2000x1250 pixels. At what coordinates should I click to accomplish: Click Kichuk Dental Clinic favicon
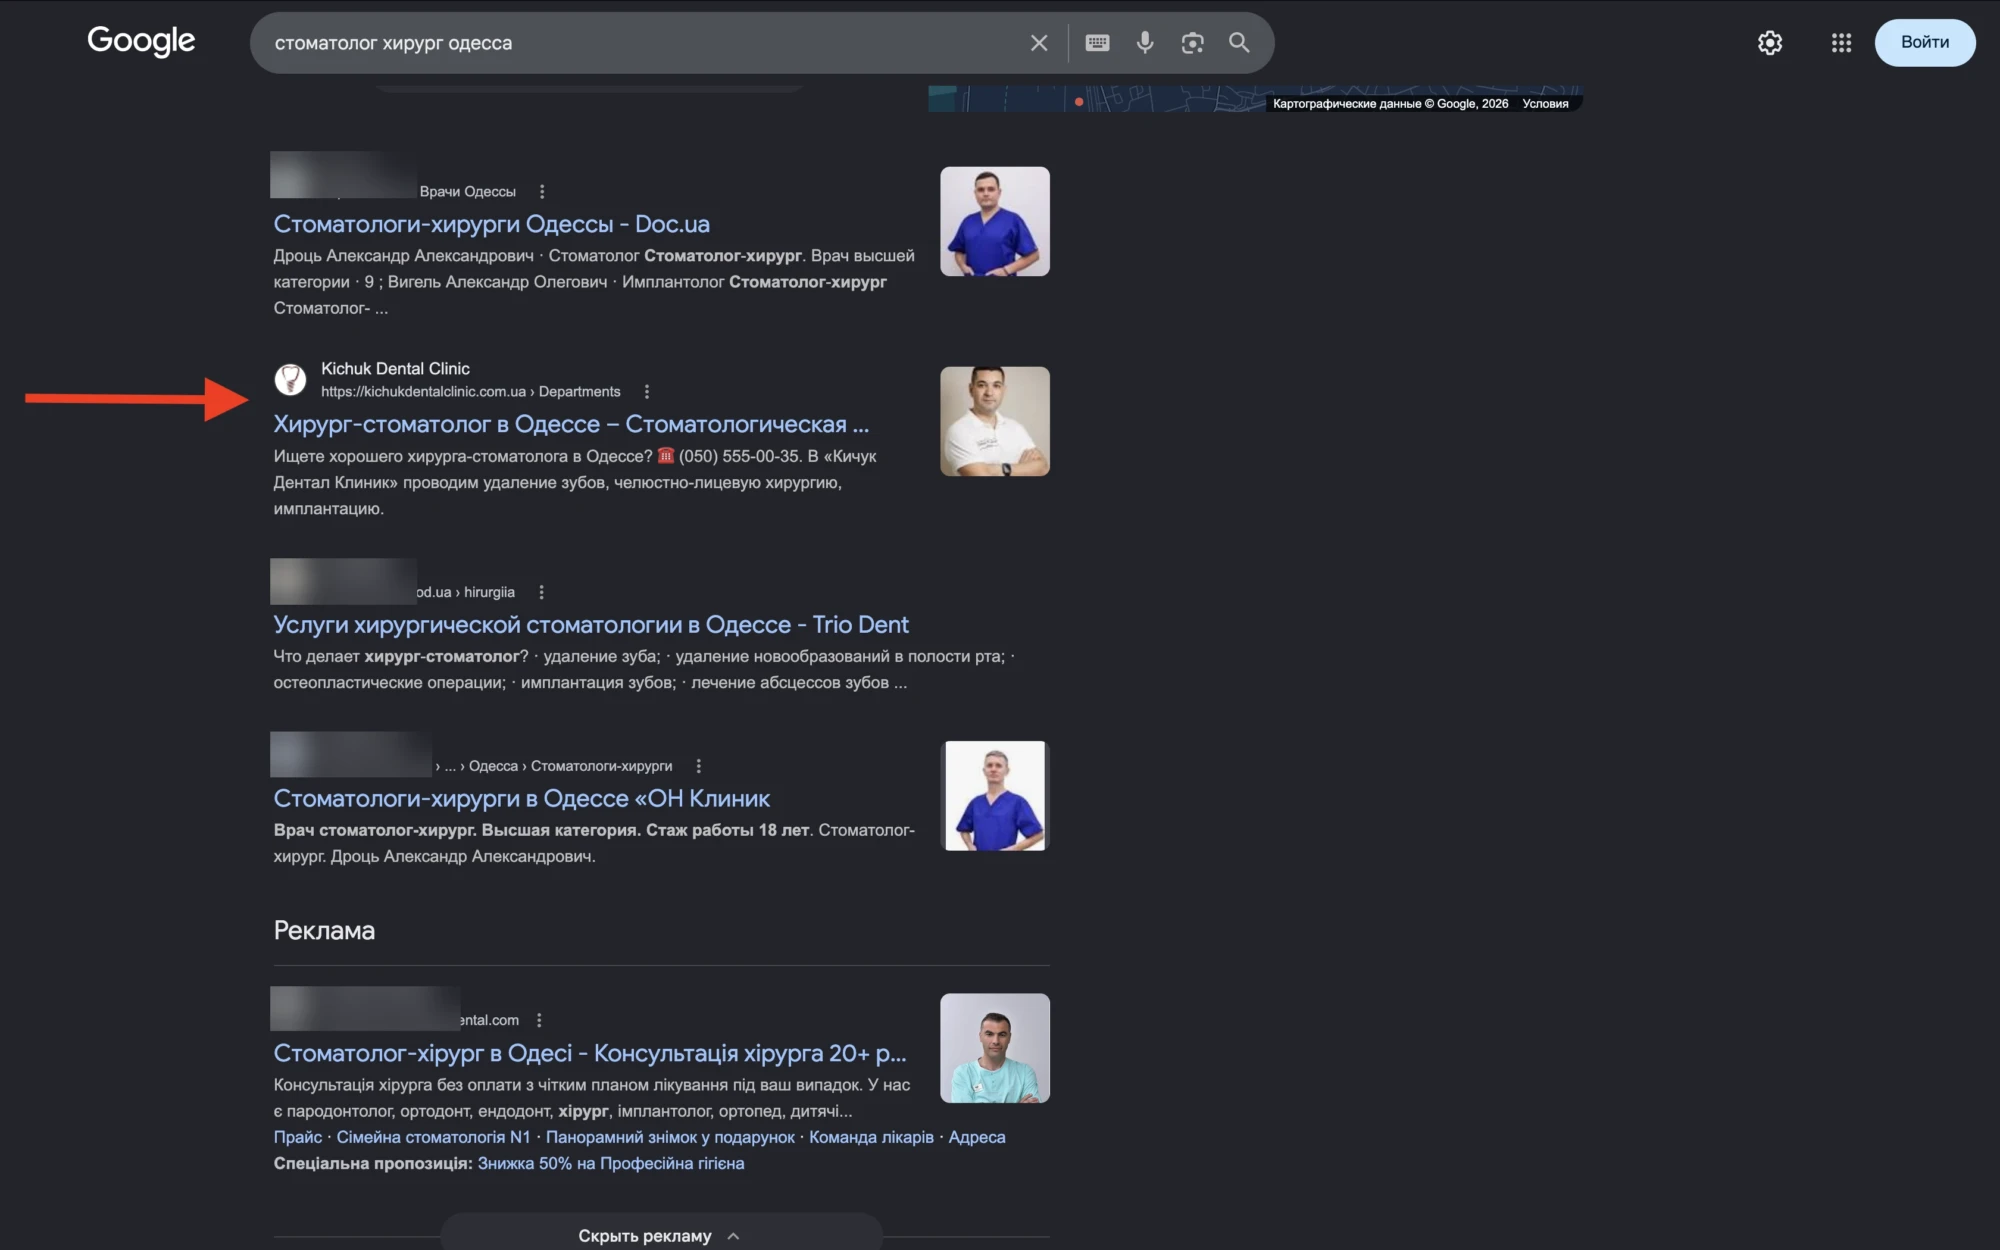(x=291, y=380)
